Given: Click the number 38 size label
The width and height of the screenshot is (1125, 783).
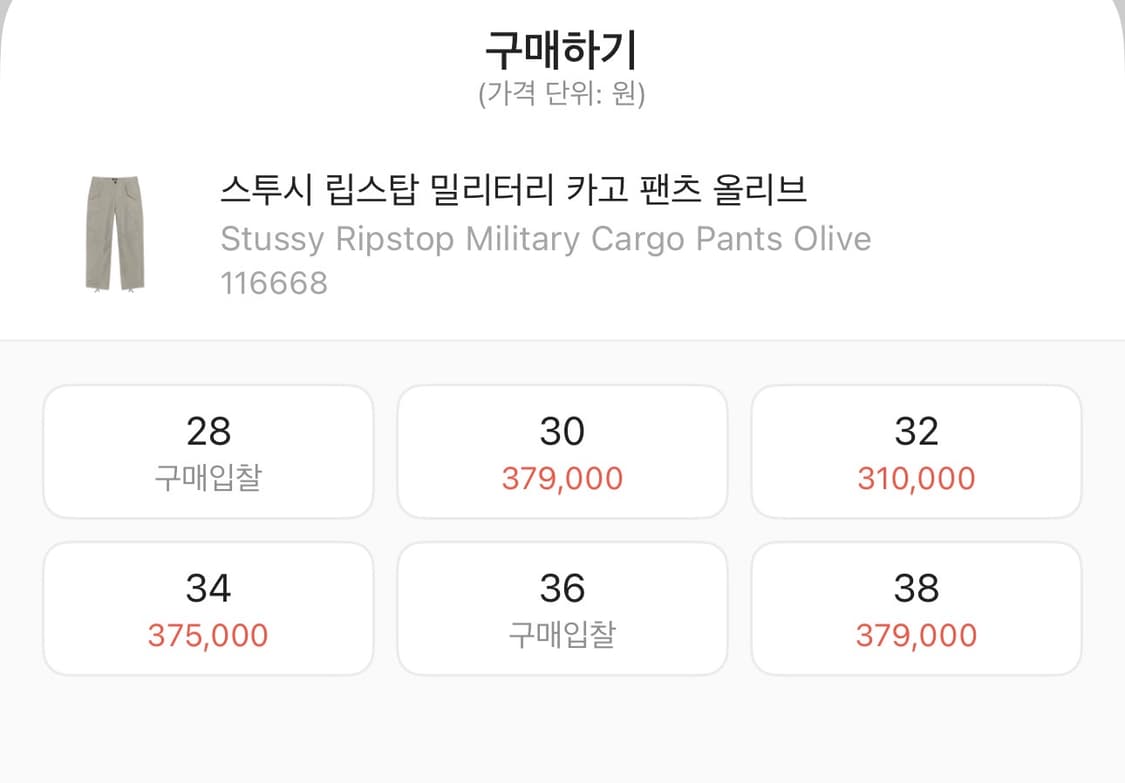Looking at the screenshot, I should [x=916, y=587].
